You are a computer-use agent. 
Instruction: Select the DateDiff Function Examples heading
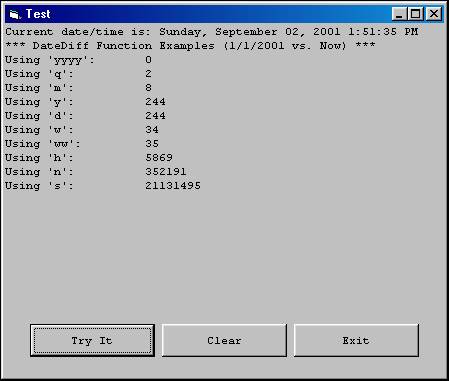tap(190, 46)
